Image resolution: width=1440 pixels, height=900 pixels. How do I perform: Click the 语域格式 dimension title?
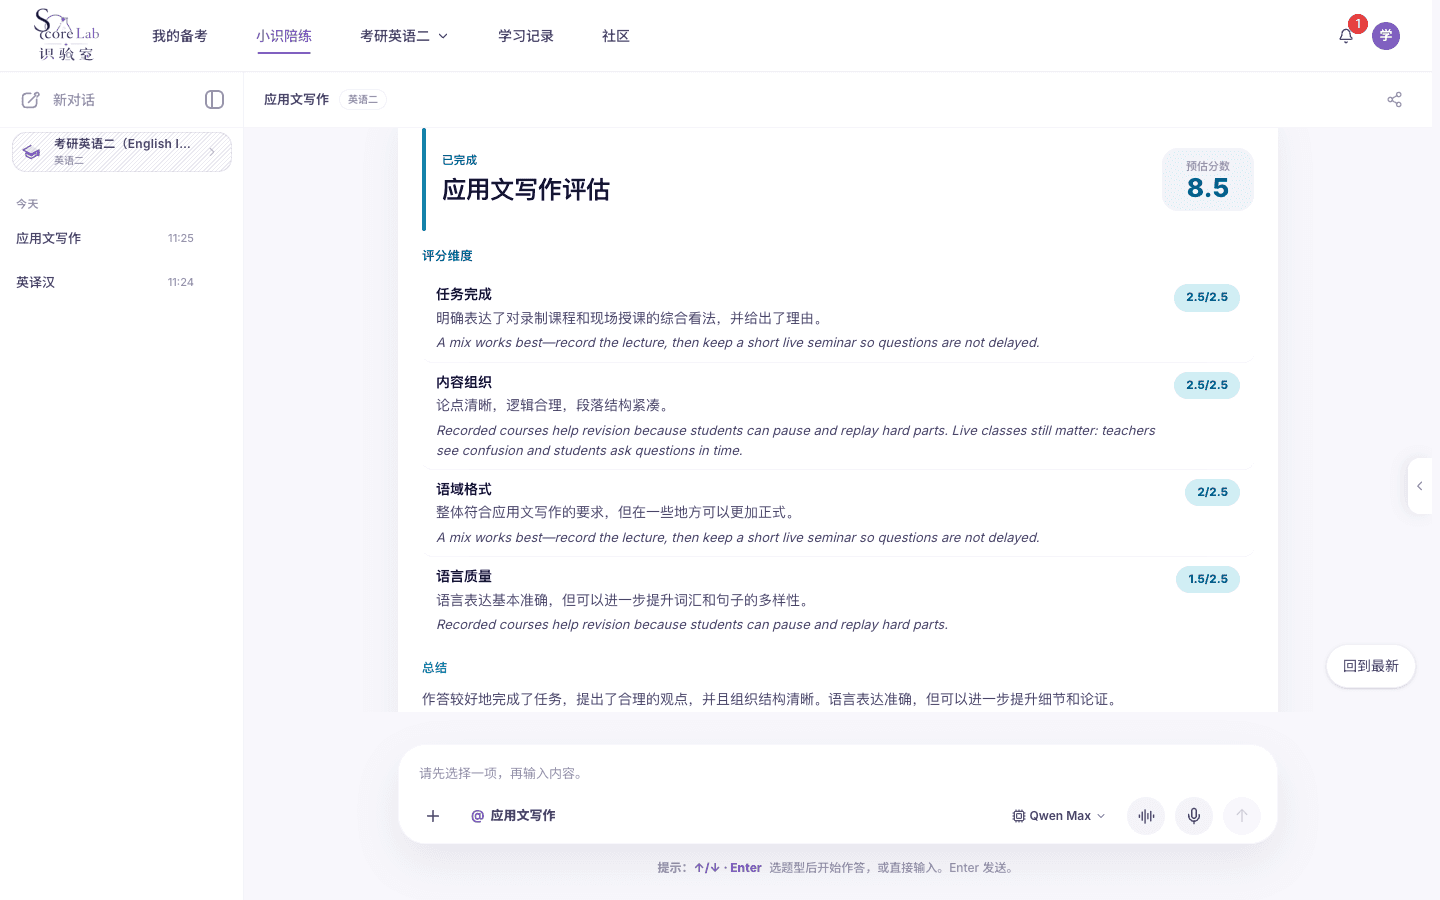[464, 489]
